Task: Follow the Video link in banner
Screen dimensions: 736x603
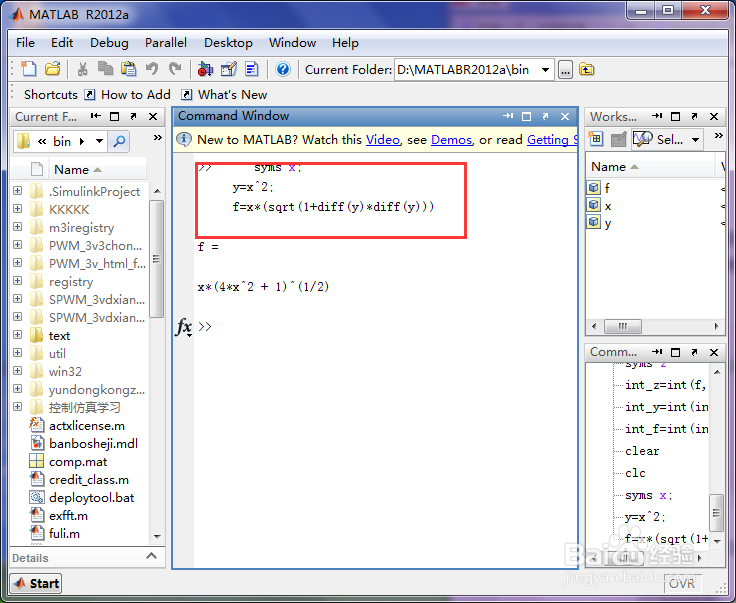Action: 383,140
